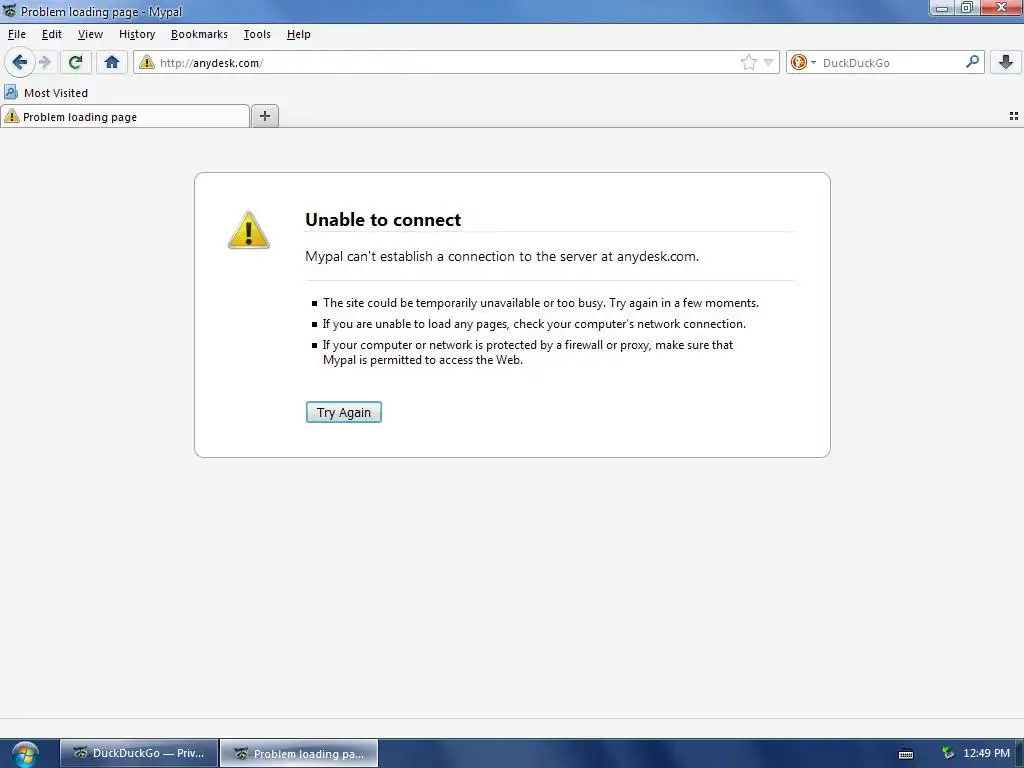This screenshot has height=768, width=1024.
Task: Click the Problem loading page taskbar button
Action: point(299,753)
